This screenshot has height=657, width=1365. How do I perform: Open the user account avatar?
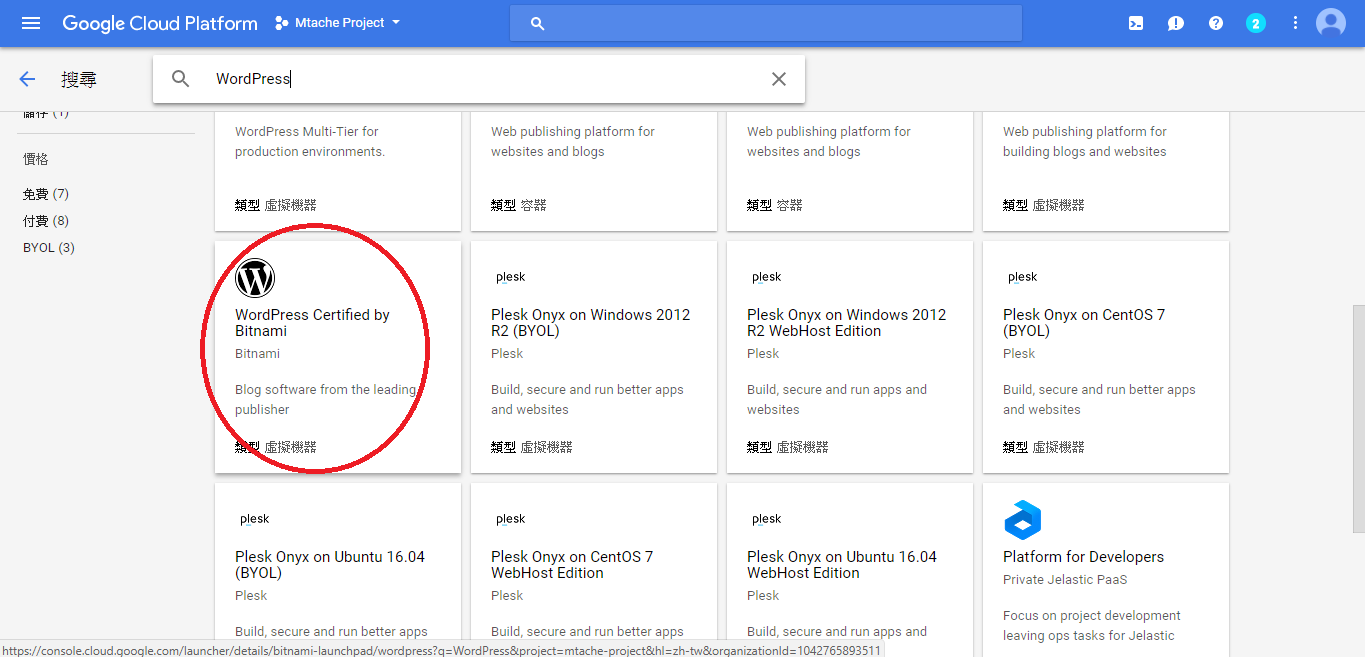[1331, 22]
